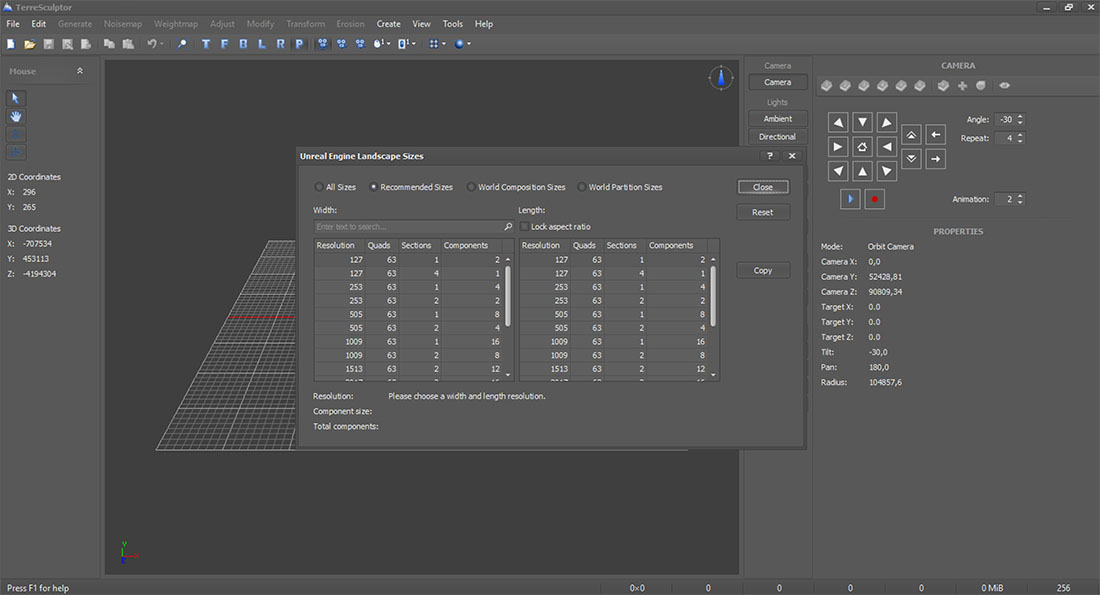Select the hand pan mouse tool
Viewport: 1100px width, 595px height.
(15, 116)
